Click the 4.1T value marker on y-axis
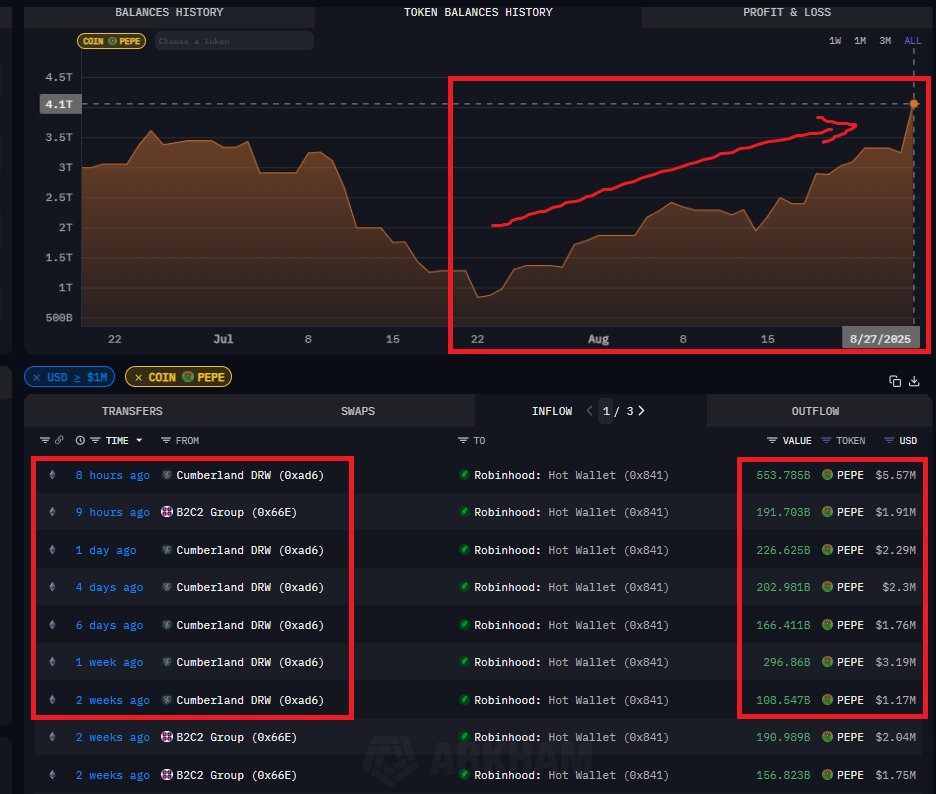 [x=59, y=104]
